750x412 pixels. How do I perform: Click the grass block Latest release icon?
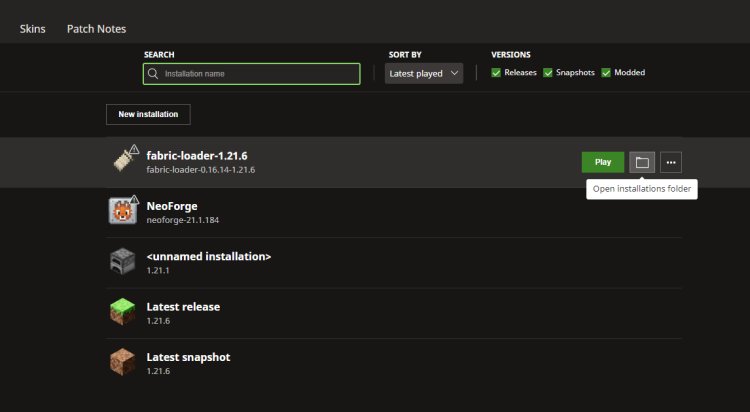(122, 312)
